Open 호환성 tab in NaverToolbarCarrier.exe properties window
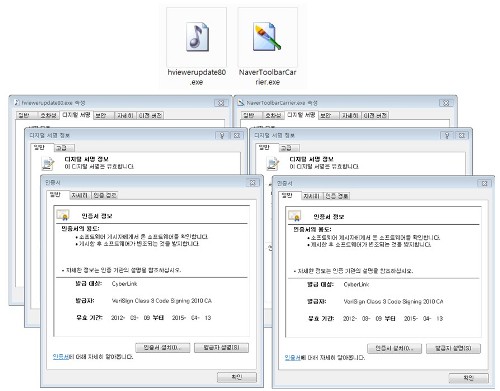Screen dimensions: 500x391 tap(273, 115)
